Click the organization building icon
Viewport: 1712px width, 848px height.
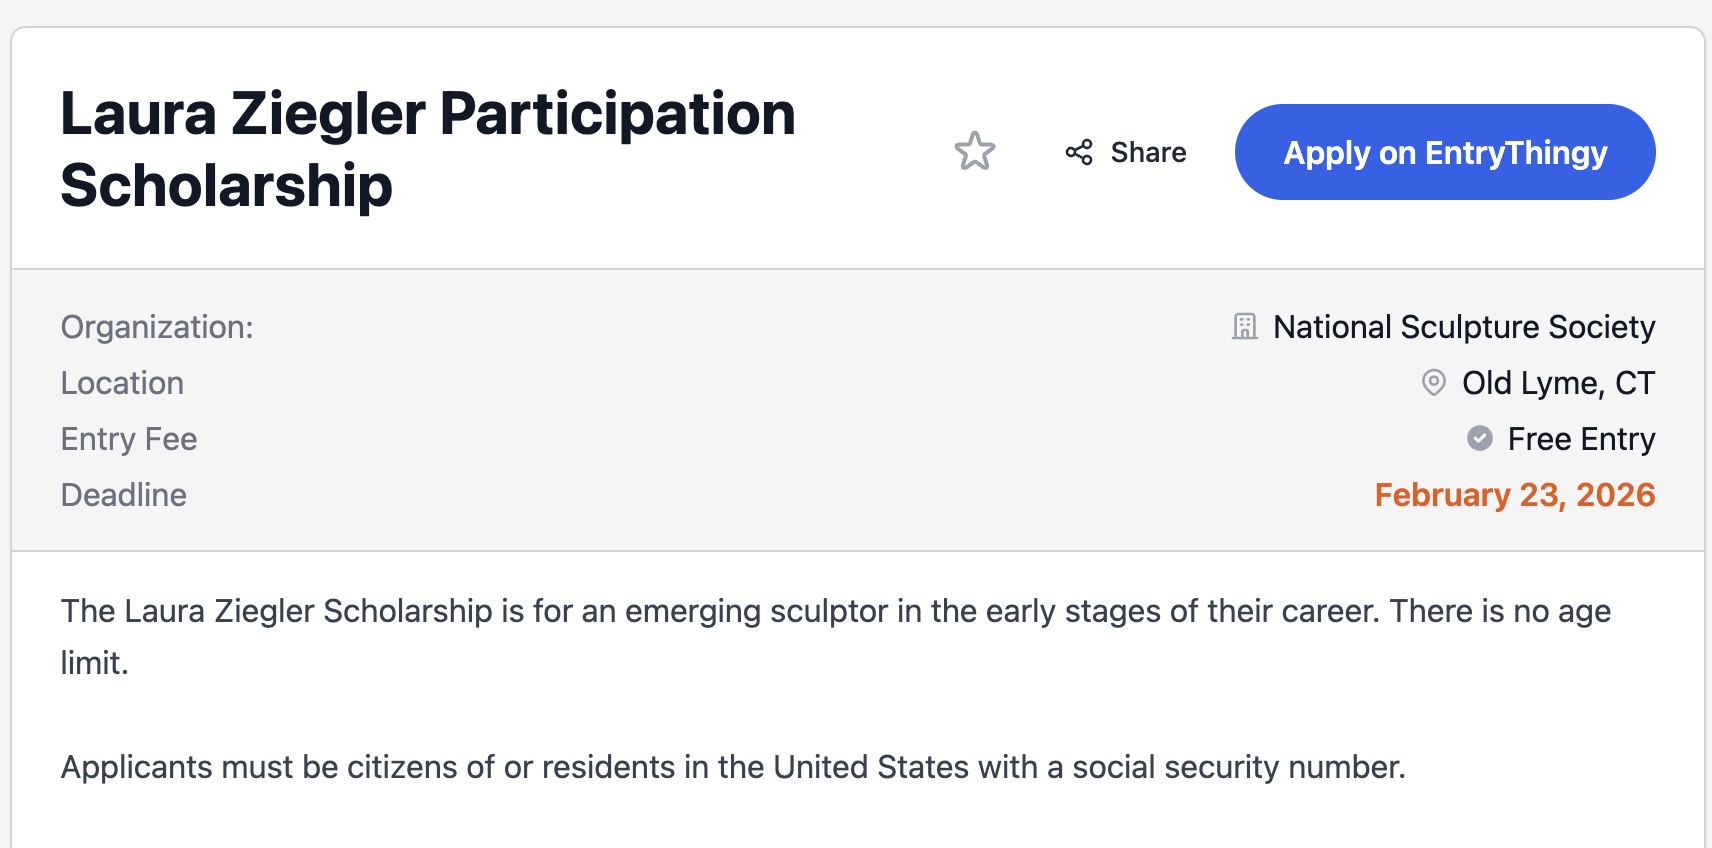1245,327
